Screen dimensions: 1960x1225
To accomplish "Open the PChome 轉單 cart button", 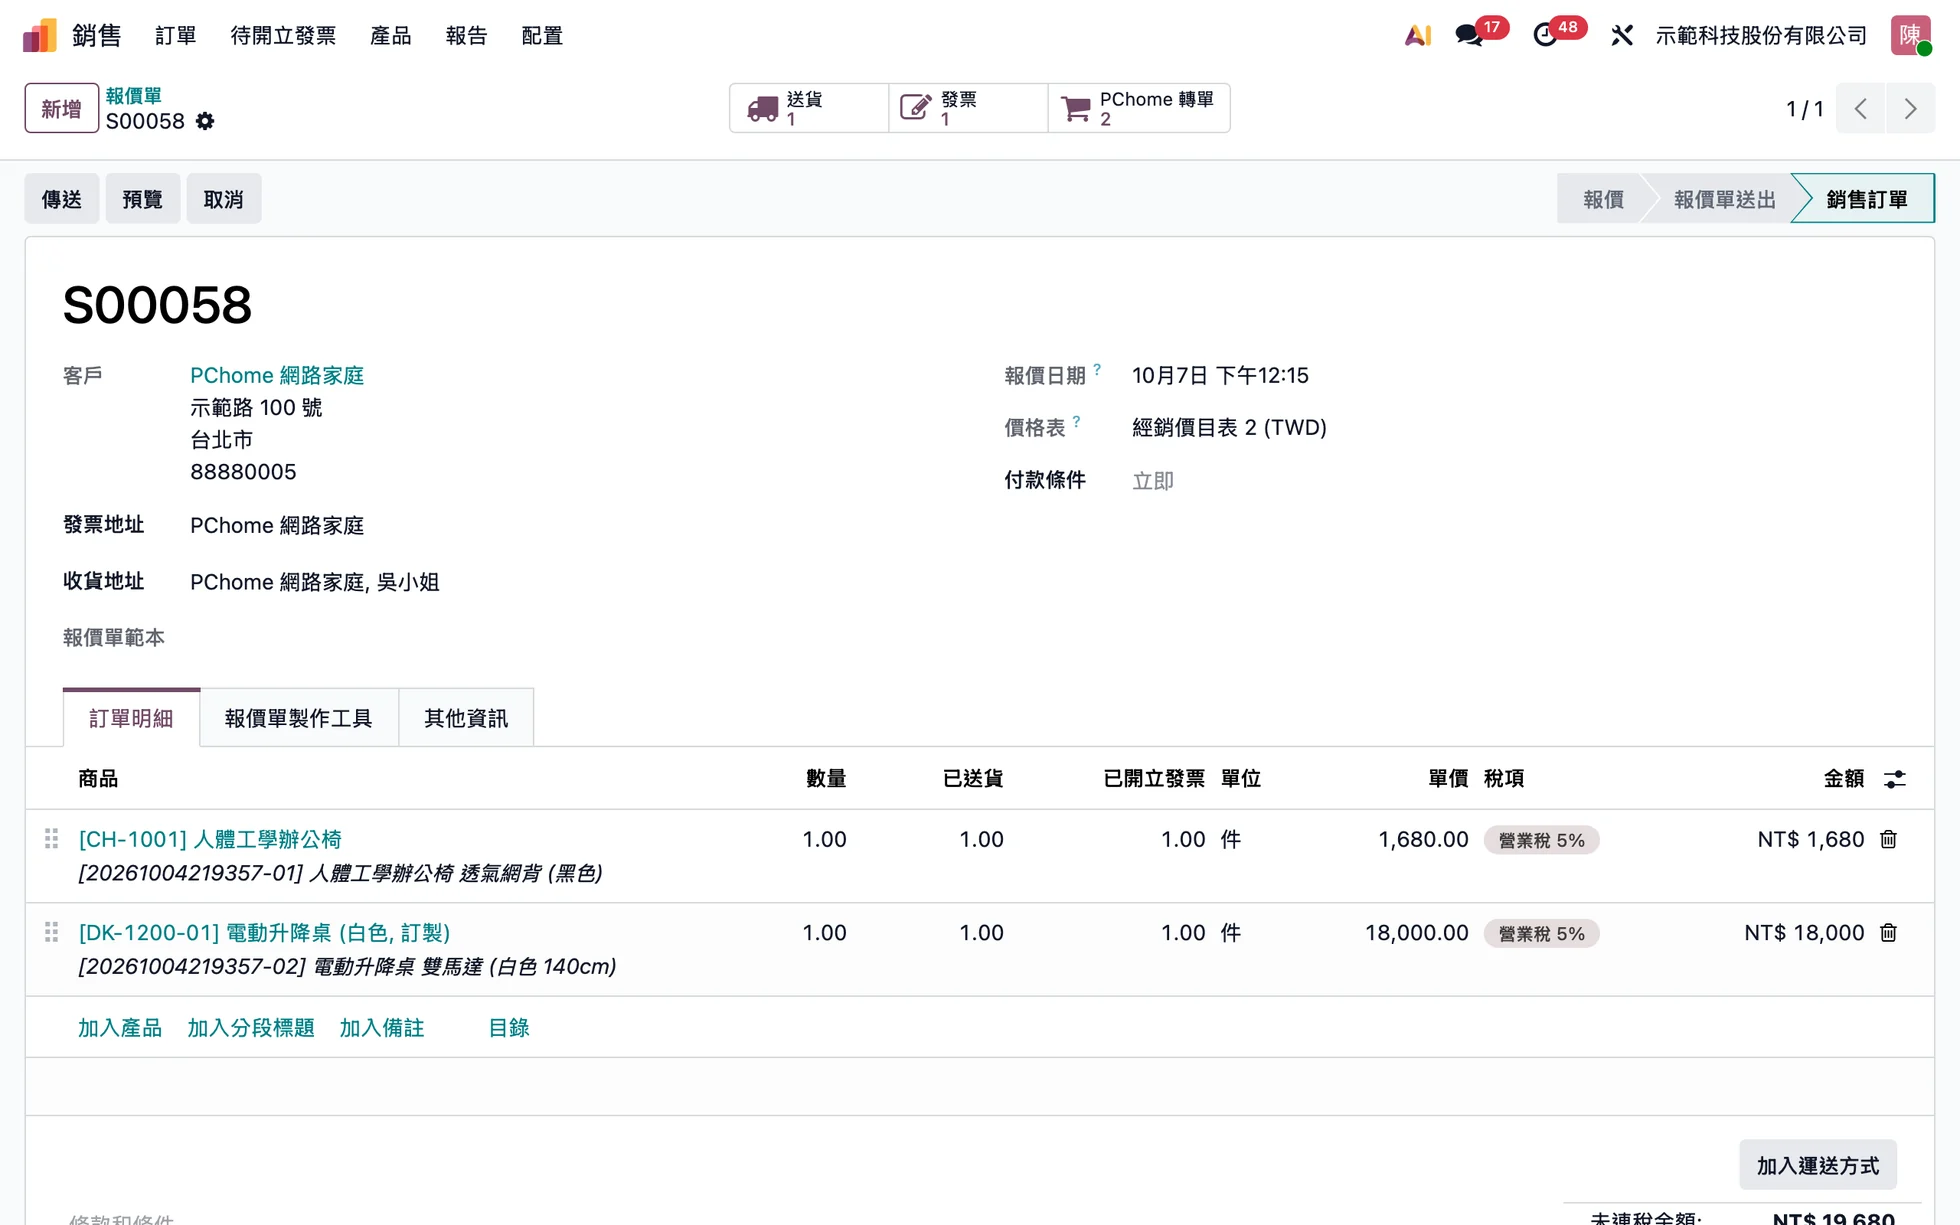I will coord(1139,108).
